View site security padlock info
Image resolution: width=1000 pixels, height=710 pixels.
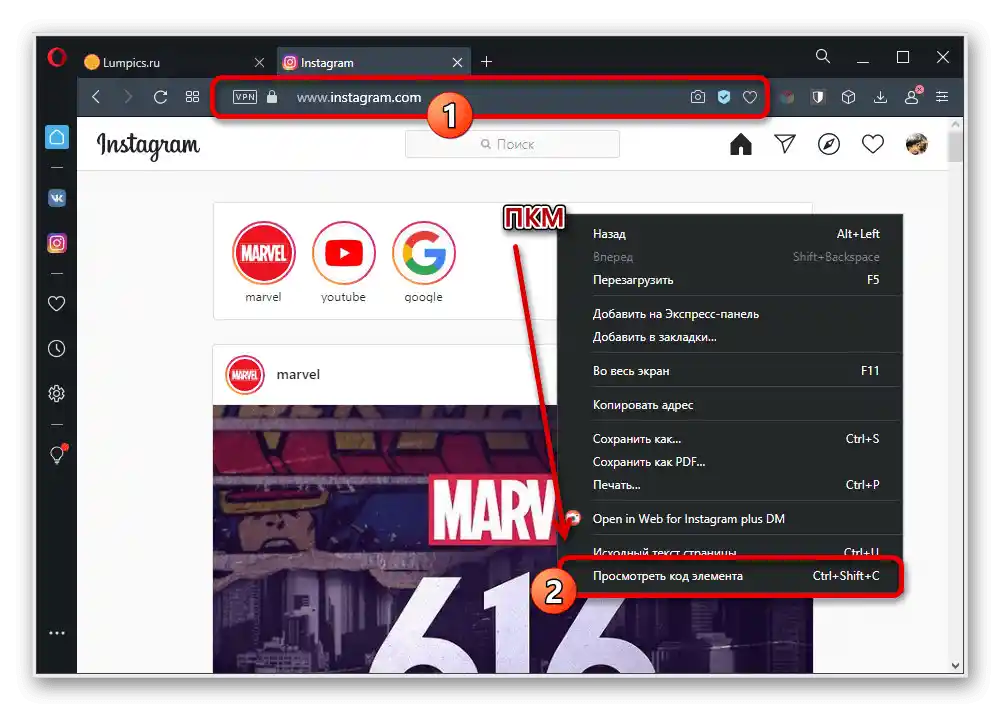[272, 97]
